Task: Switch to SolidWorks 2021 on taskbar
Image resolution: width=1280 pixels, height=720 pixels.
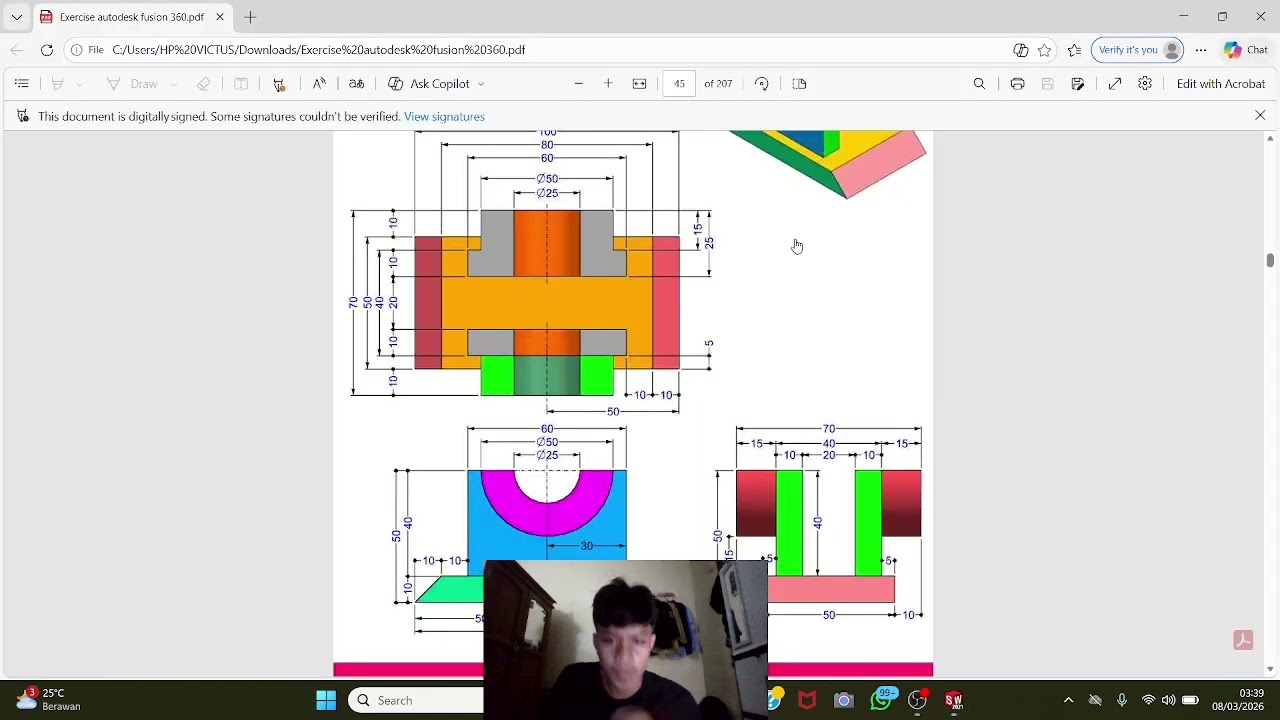Action: [x=954, y=700]
